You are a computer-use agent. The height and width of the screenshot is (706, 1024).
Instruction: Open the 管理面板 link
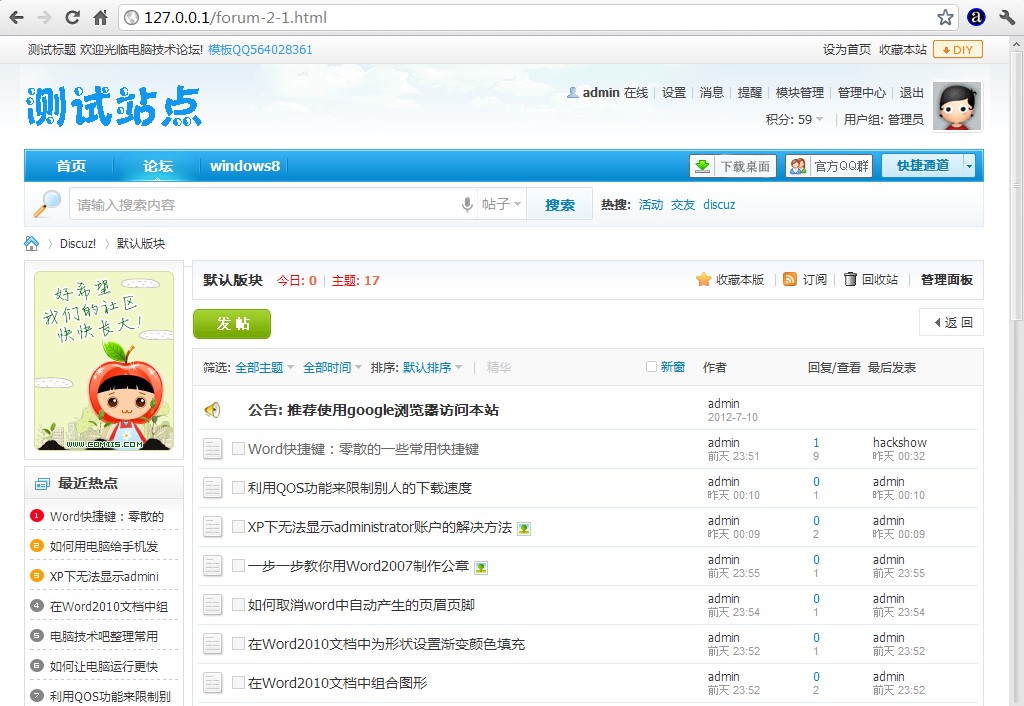click(946, 280)
